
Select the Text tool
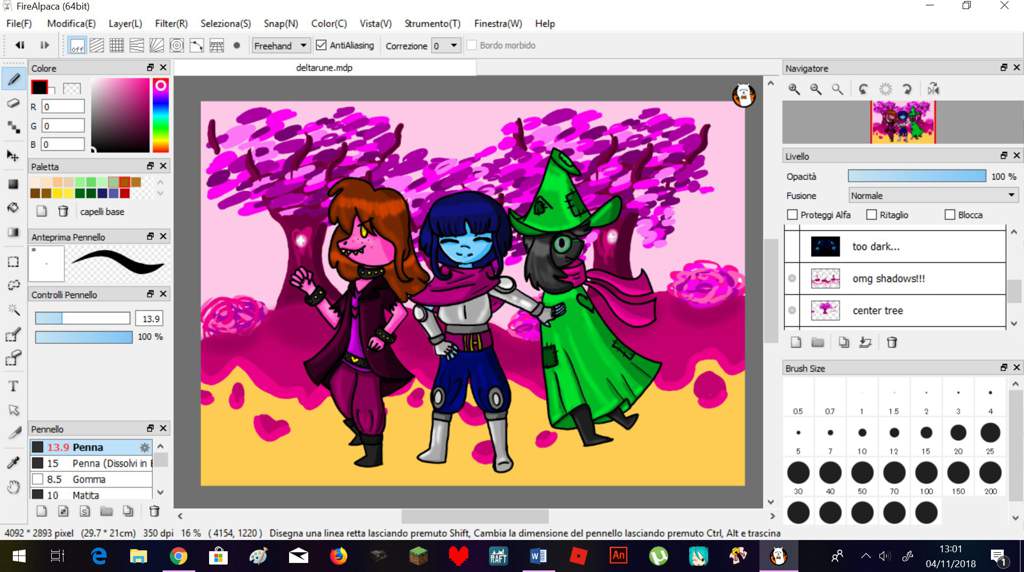[13, 386]
